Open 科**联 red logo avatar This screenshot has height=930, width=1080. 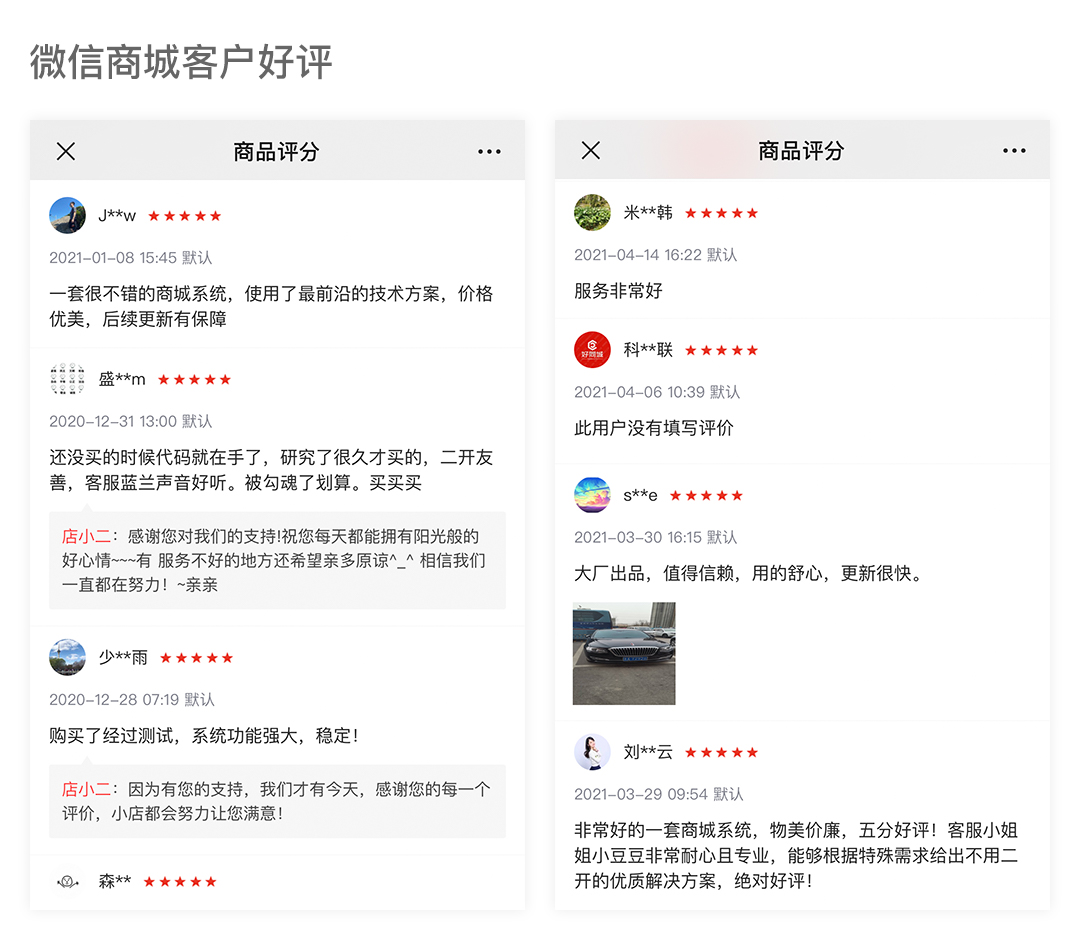pos(592,350)
